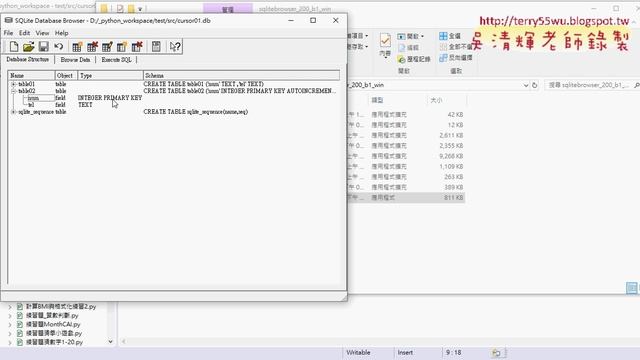Open the Edit menu
The width and height of the screenshot is (640, 360).
coord(24,33)
